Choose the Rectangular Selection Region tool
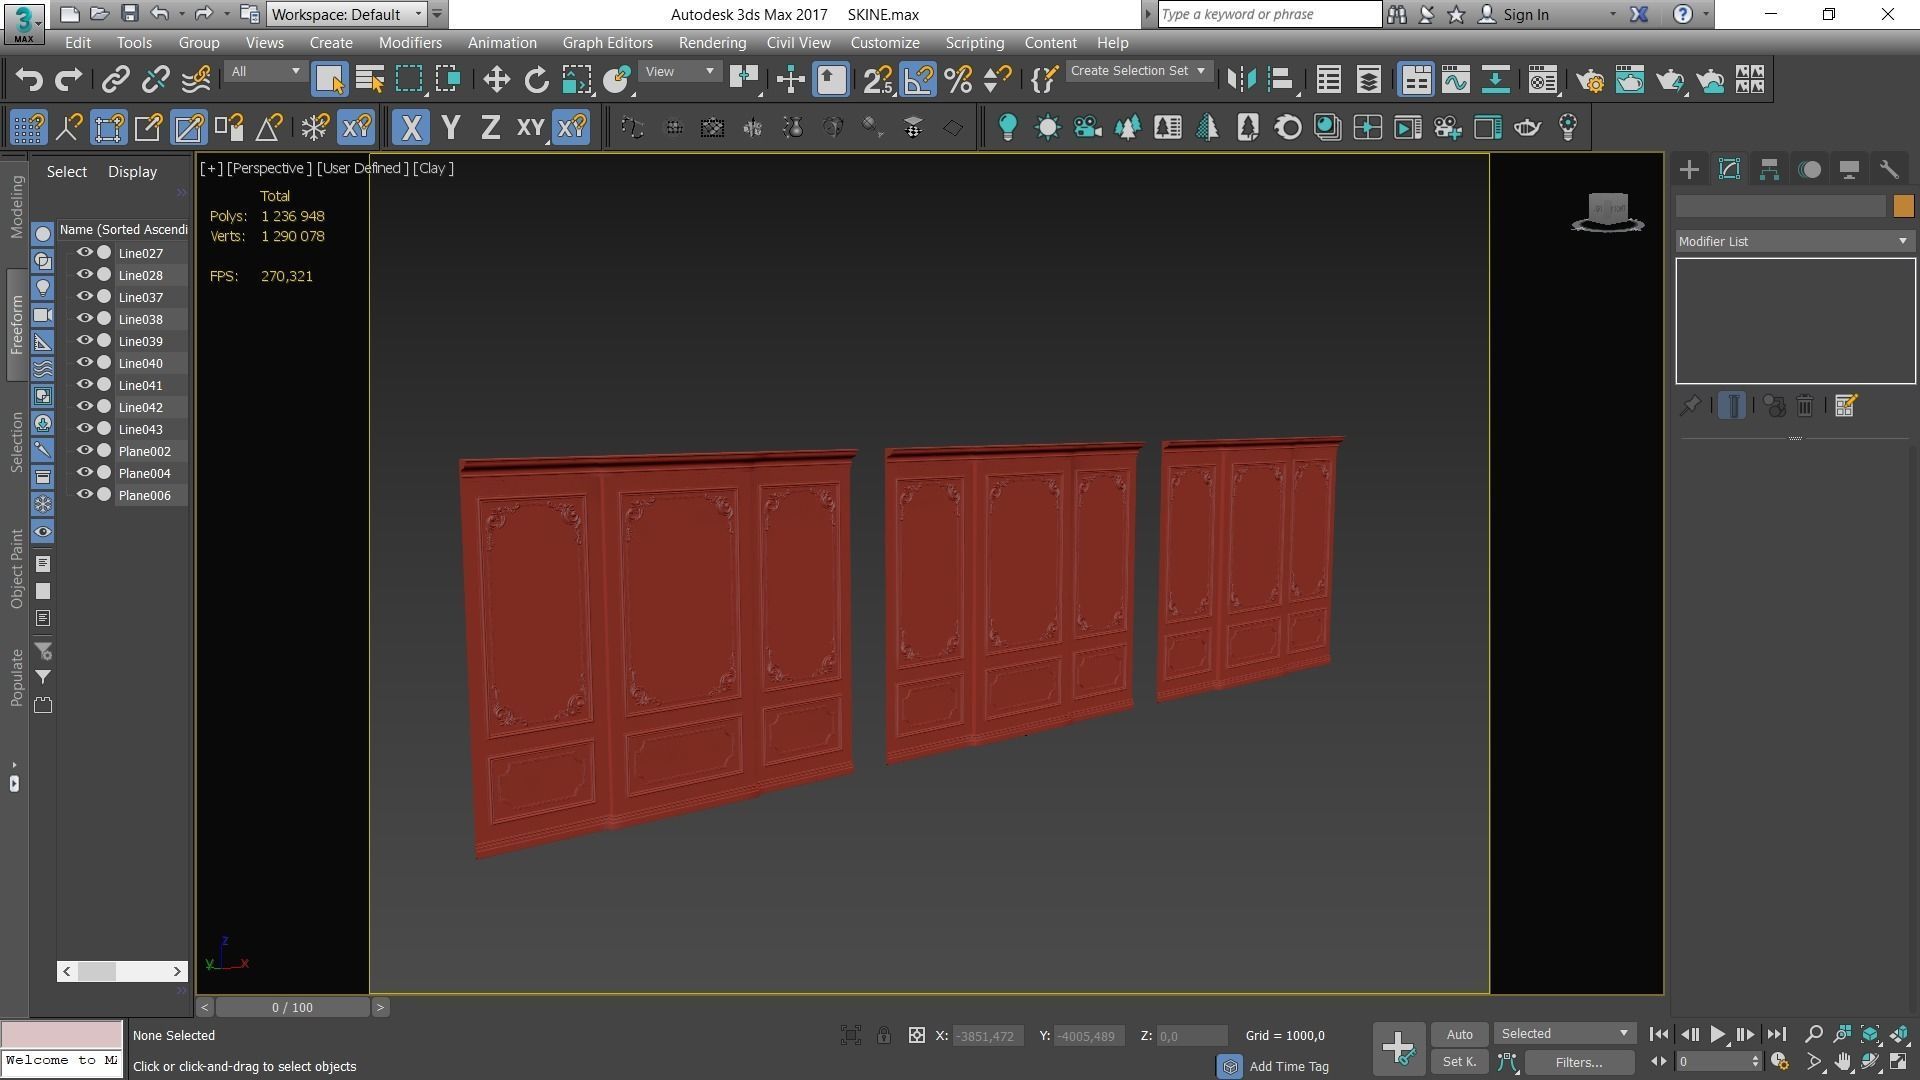Image resolution: width=1920 pixels, height=1080 pixels. (x=409, y=80)
